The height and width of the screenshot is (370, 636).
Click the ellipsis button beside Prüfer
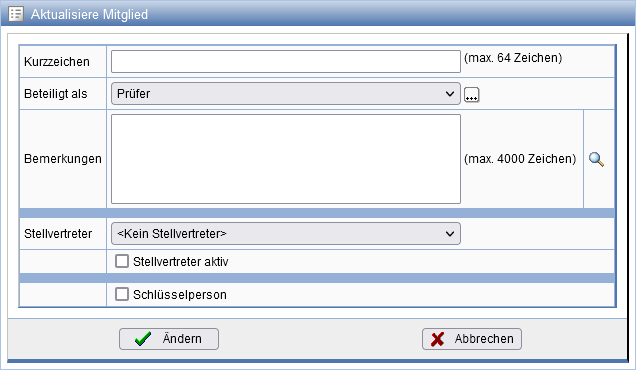471,95
